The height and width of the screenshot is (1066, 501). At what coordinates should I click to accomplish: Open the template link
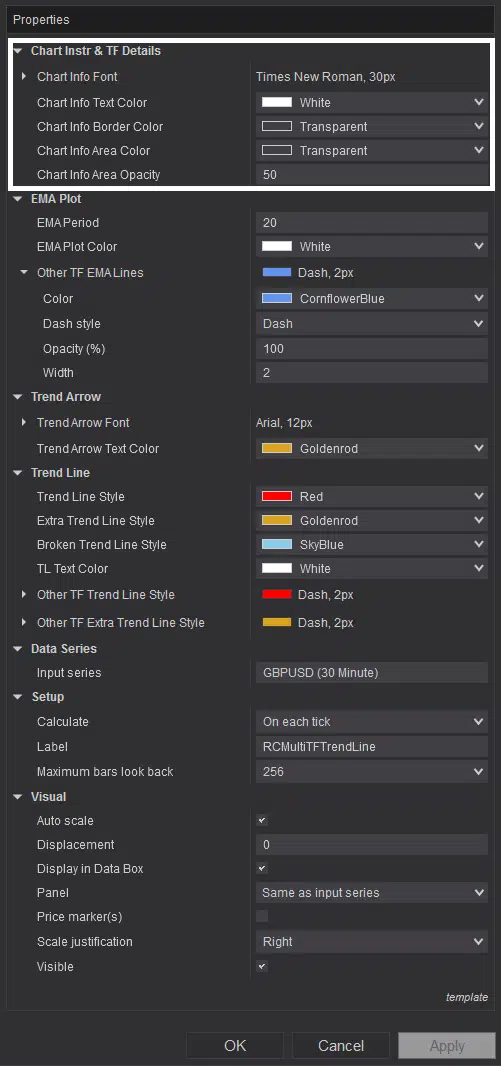point(467,997)
